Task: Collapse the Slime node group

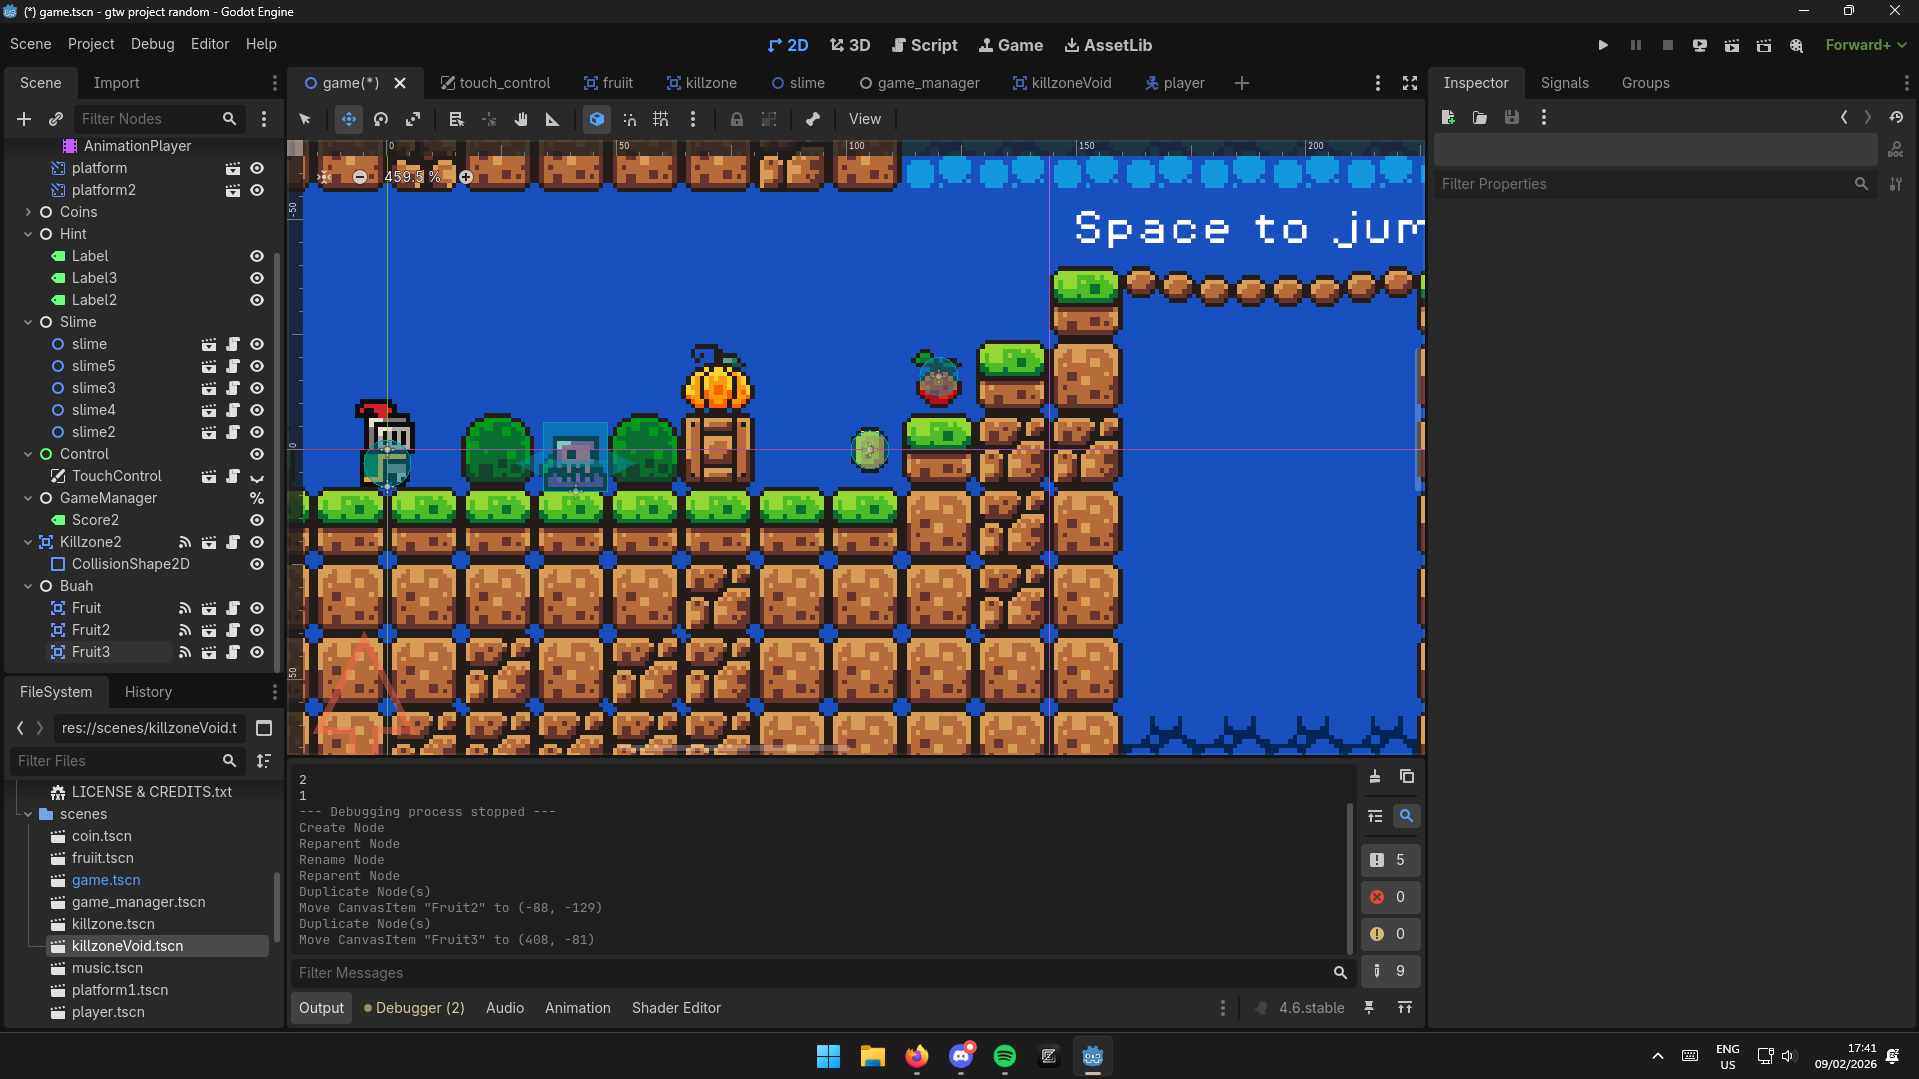Action: [28, 322]
